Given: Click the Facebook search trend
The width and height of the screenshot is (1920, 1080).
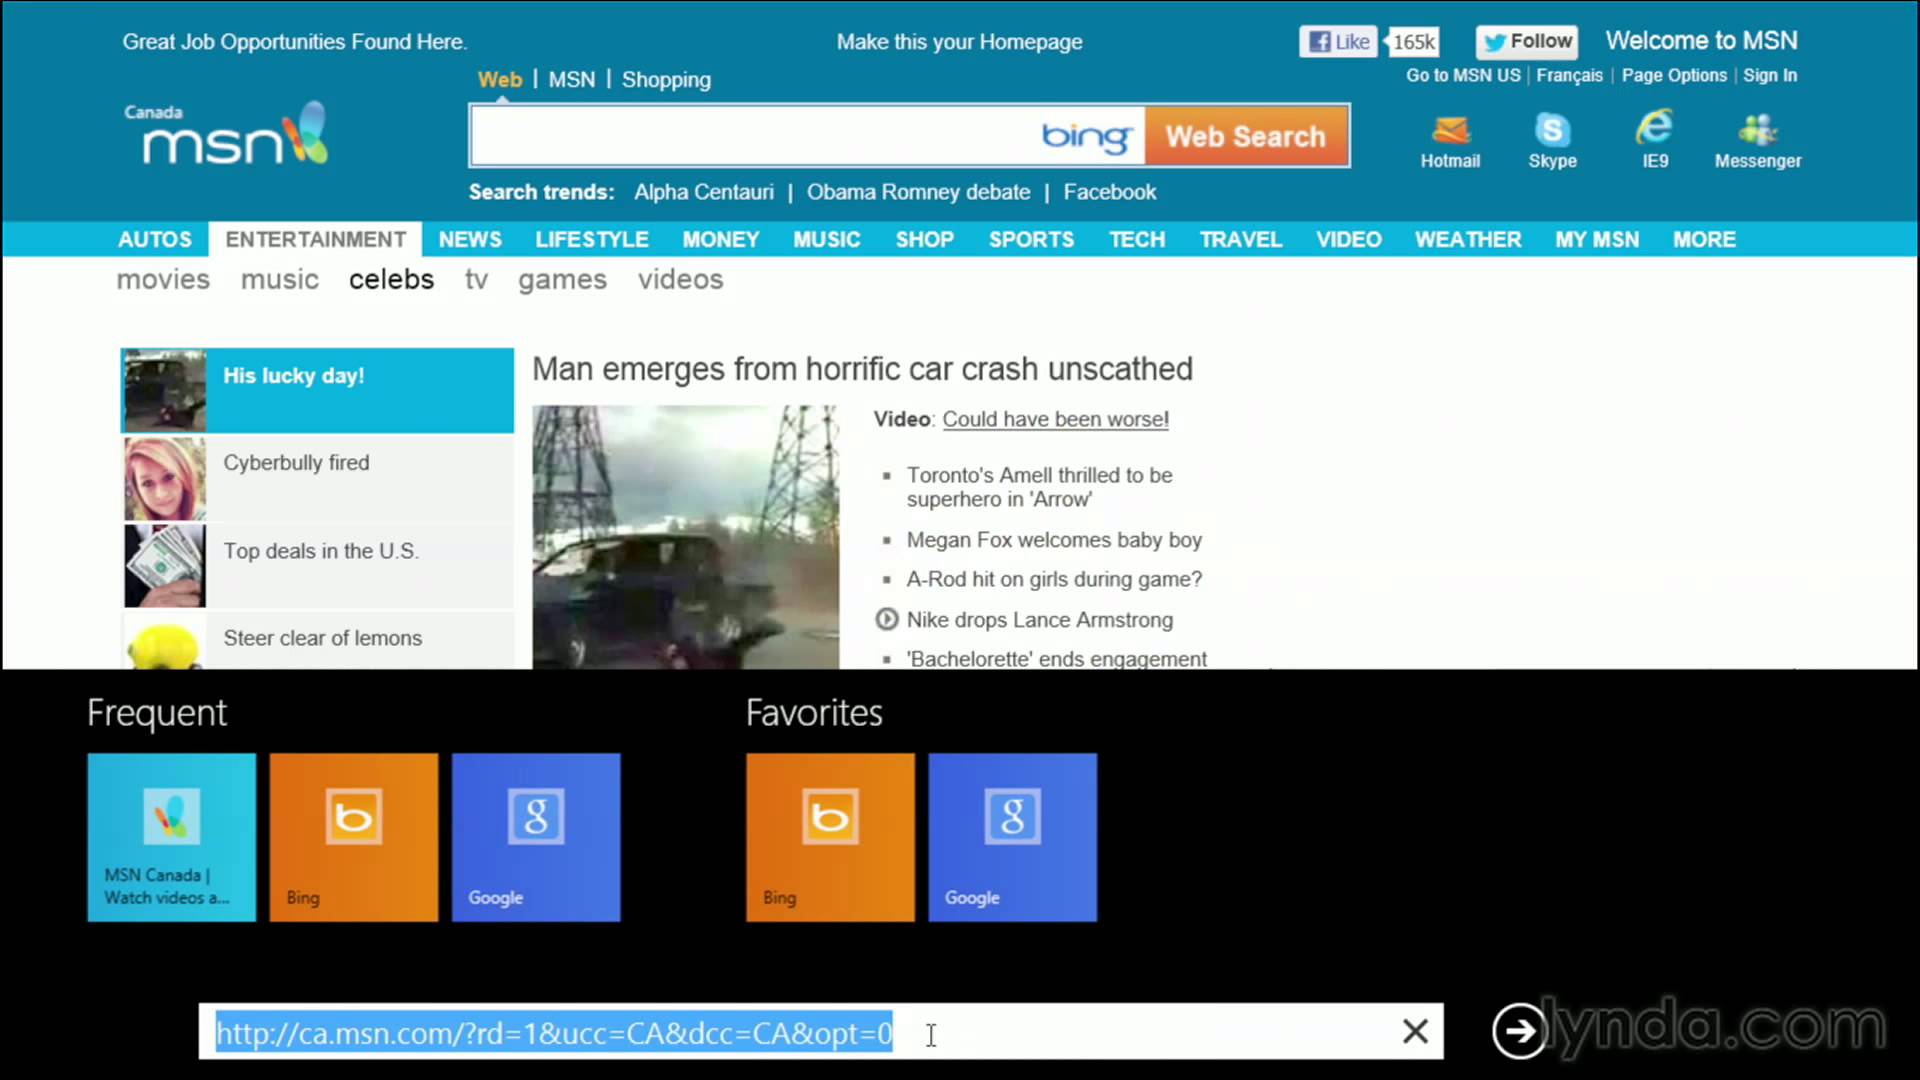Looking at the screenshot, I should coord(1110,192).
